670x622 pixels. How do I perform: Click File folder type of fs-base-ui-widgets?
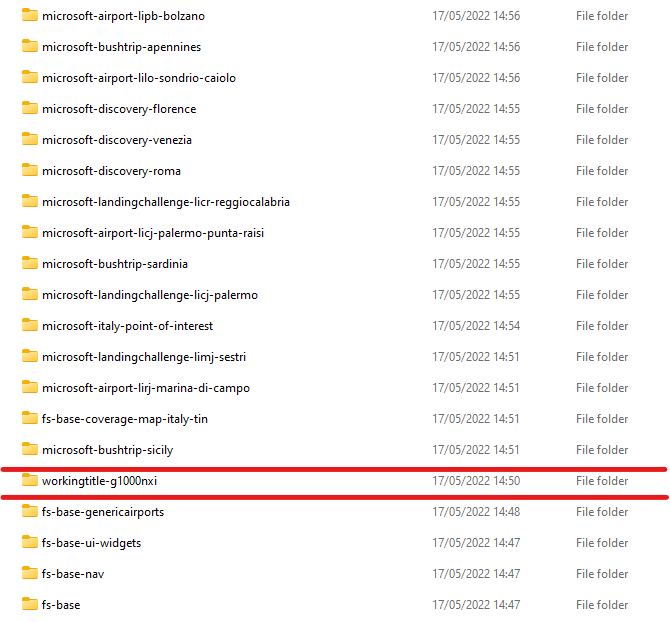pyautogui.click(x=602, y=543)
